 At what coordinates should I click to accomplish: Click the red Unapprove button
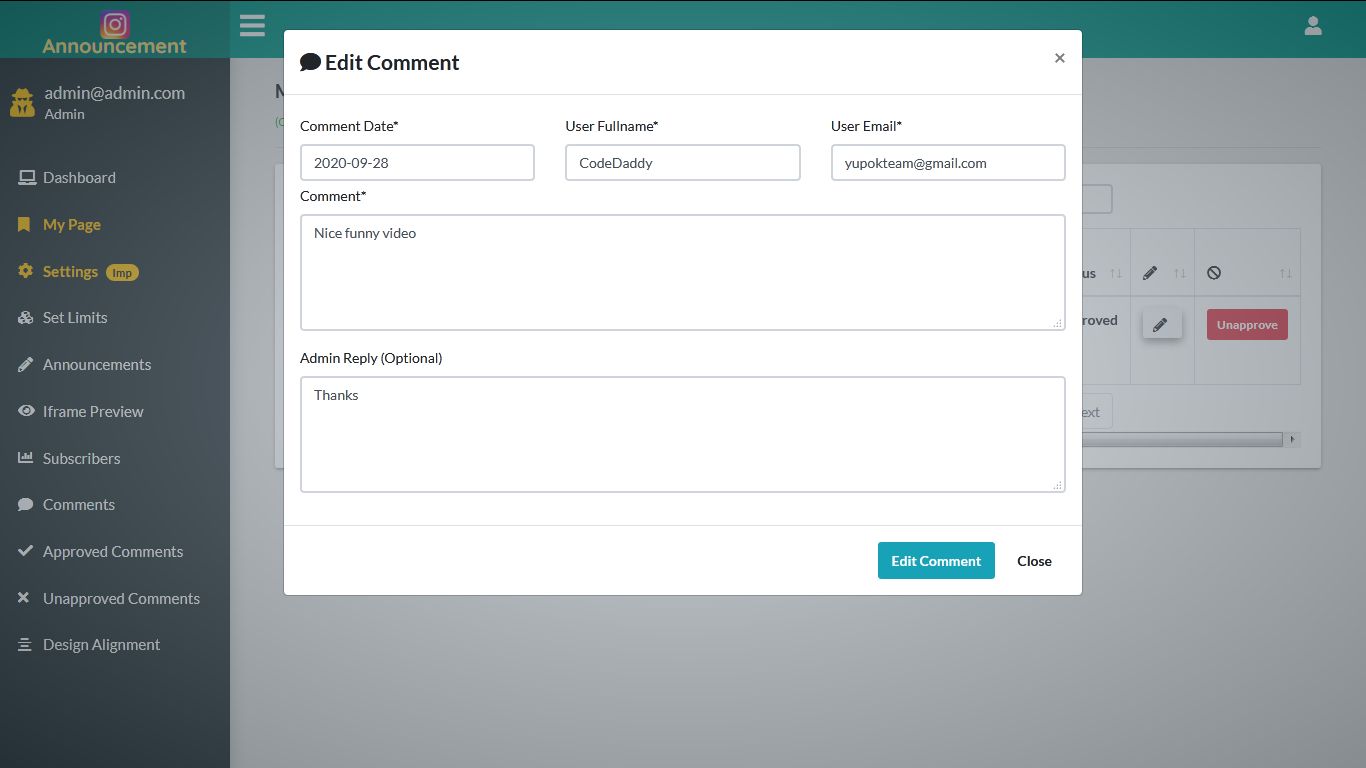coord(1246,323)
